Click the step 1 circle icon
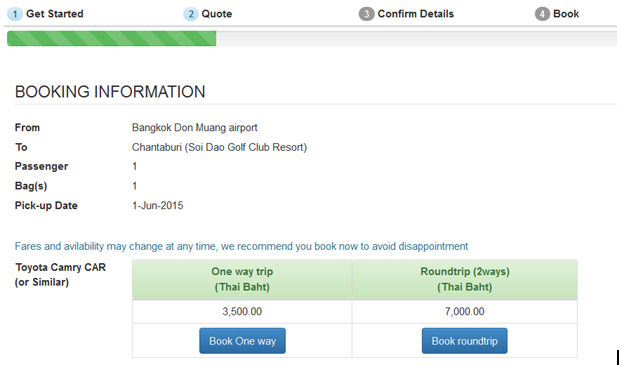Viewport: 622px width, 383px height. [15, 14]
